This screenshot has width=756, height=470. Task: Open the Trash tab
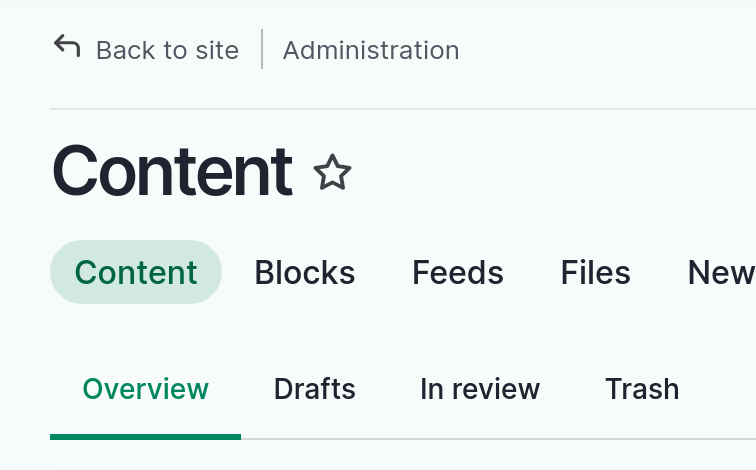point(642,389)
